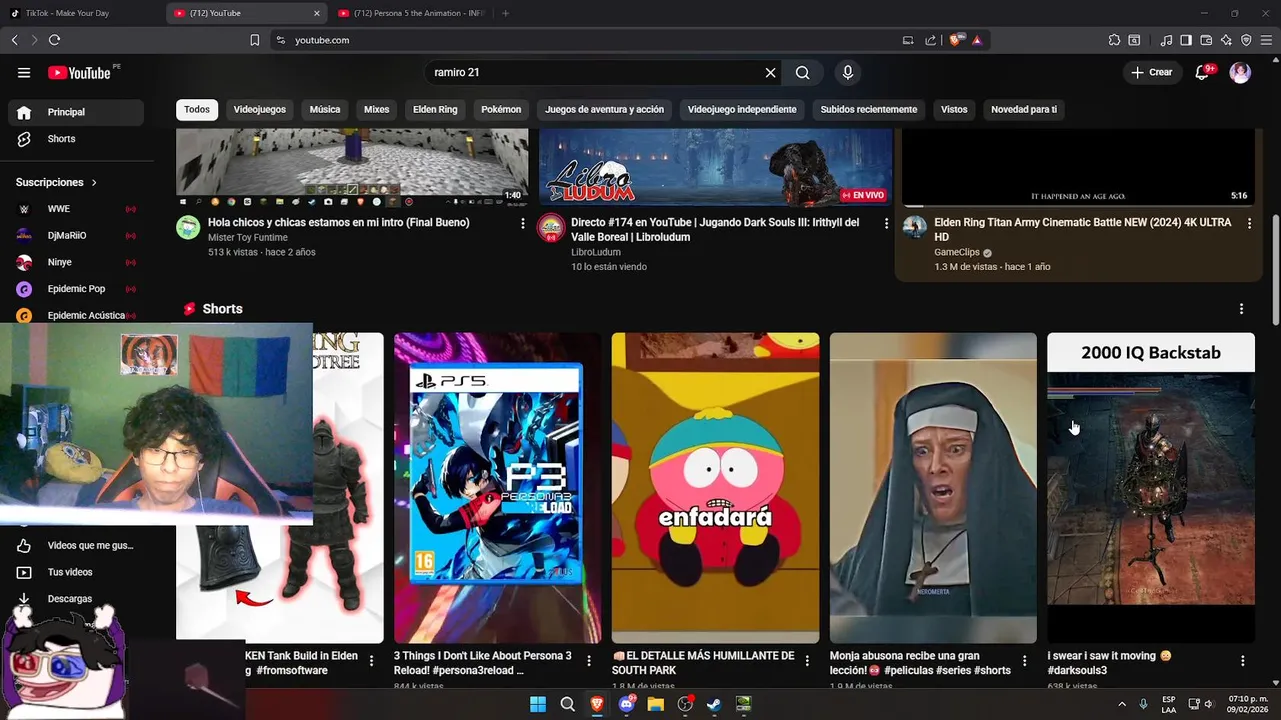Select the Pokémon filter chip
The image size is (1281, 720).
(x=501, y=110)
